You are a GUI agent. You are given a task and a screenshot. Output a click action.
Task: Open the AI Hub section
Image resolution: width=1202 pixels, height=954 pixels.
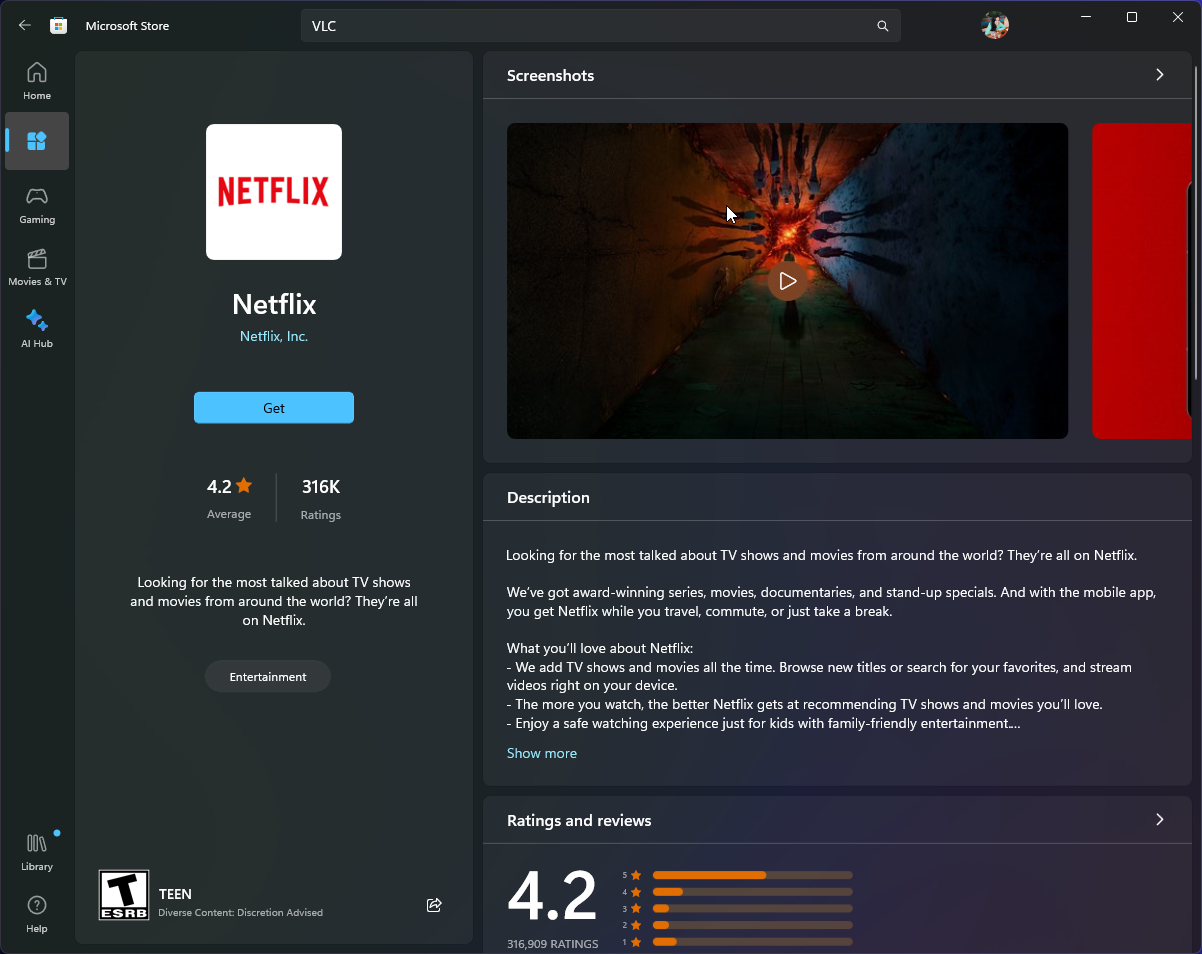pos(37,329)
